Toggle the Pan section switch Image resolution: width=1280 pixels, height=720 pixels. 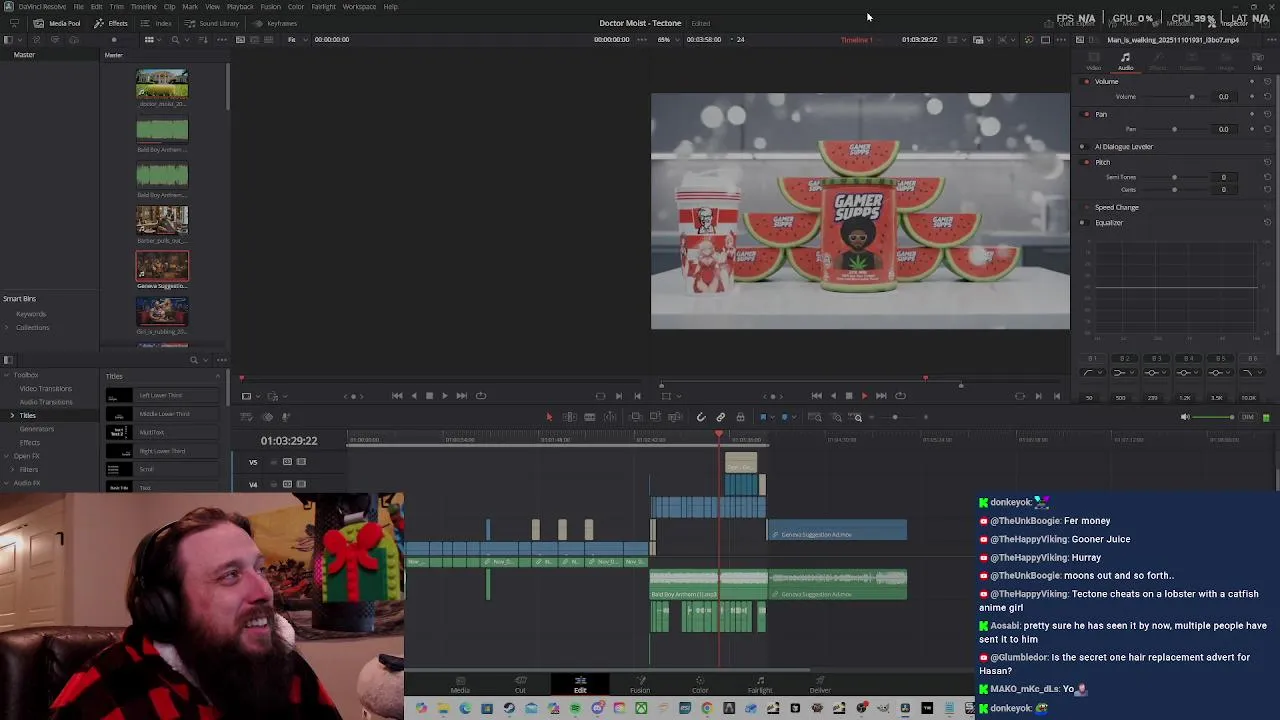coord(1087,114)
